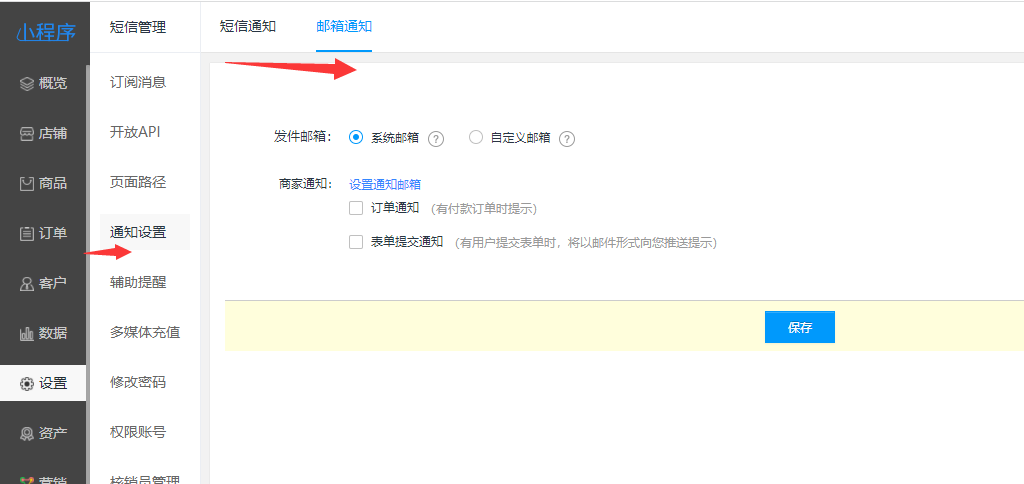Screen dimensions: 1024x484
Task: Switch to the 邮箱通知 tab
Action: [x=344, y=26]
